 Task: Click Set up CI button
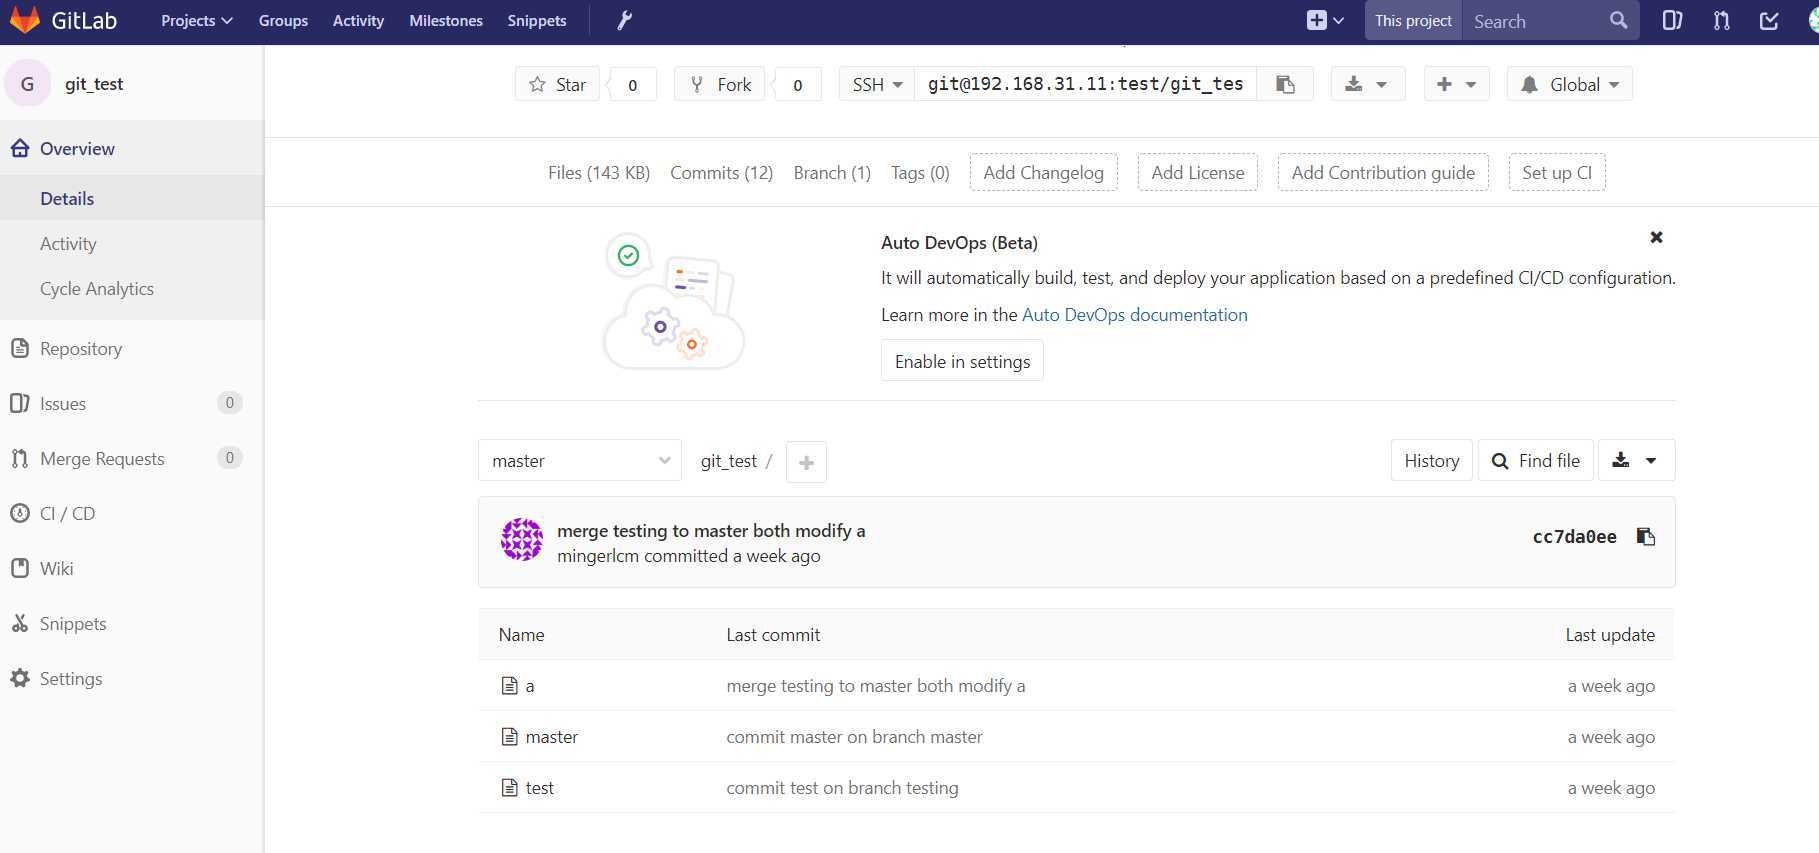1557,172
